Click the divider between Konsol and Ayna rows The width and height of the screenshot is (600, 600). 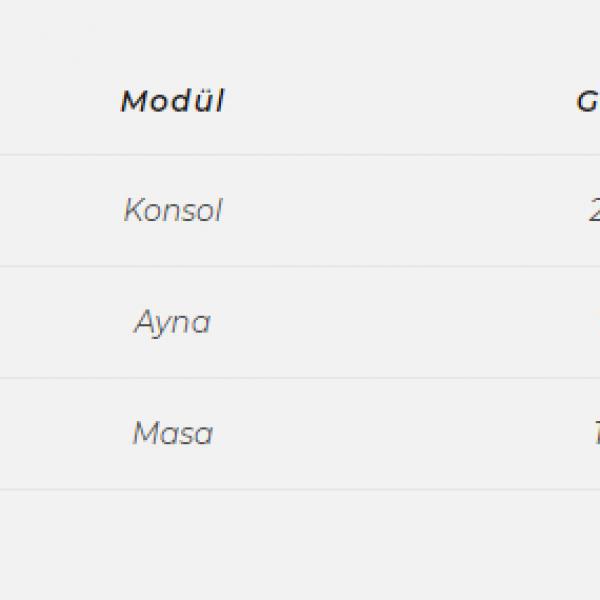tap(300, 266)
